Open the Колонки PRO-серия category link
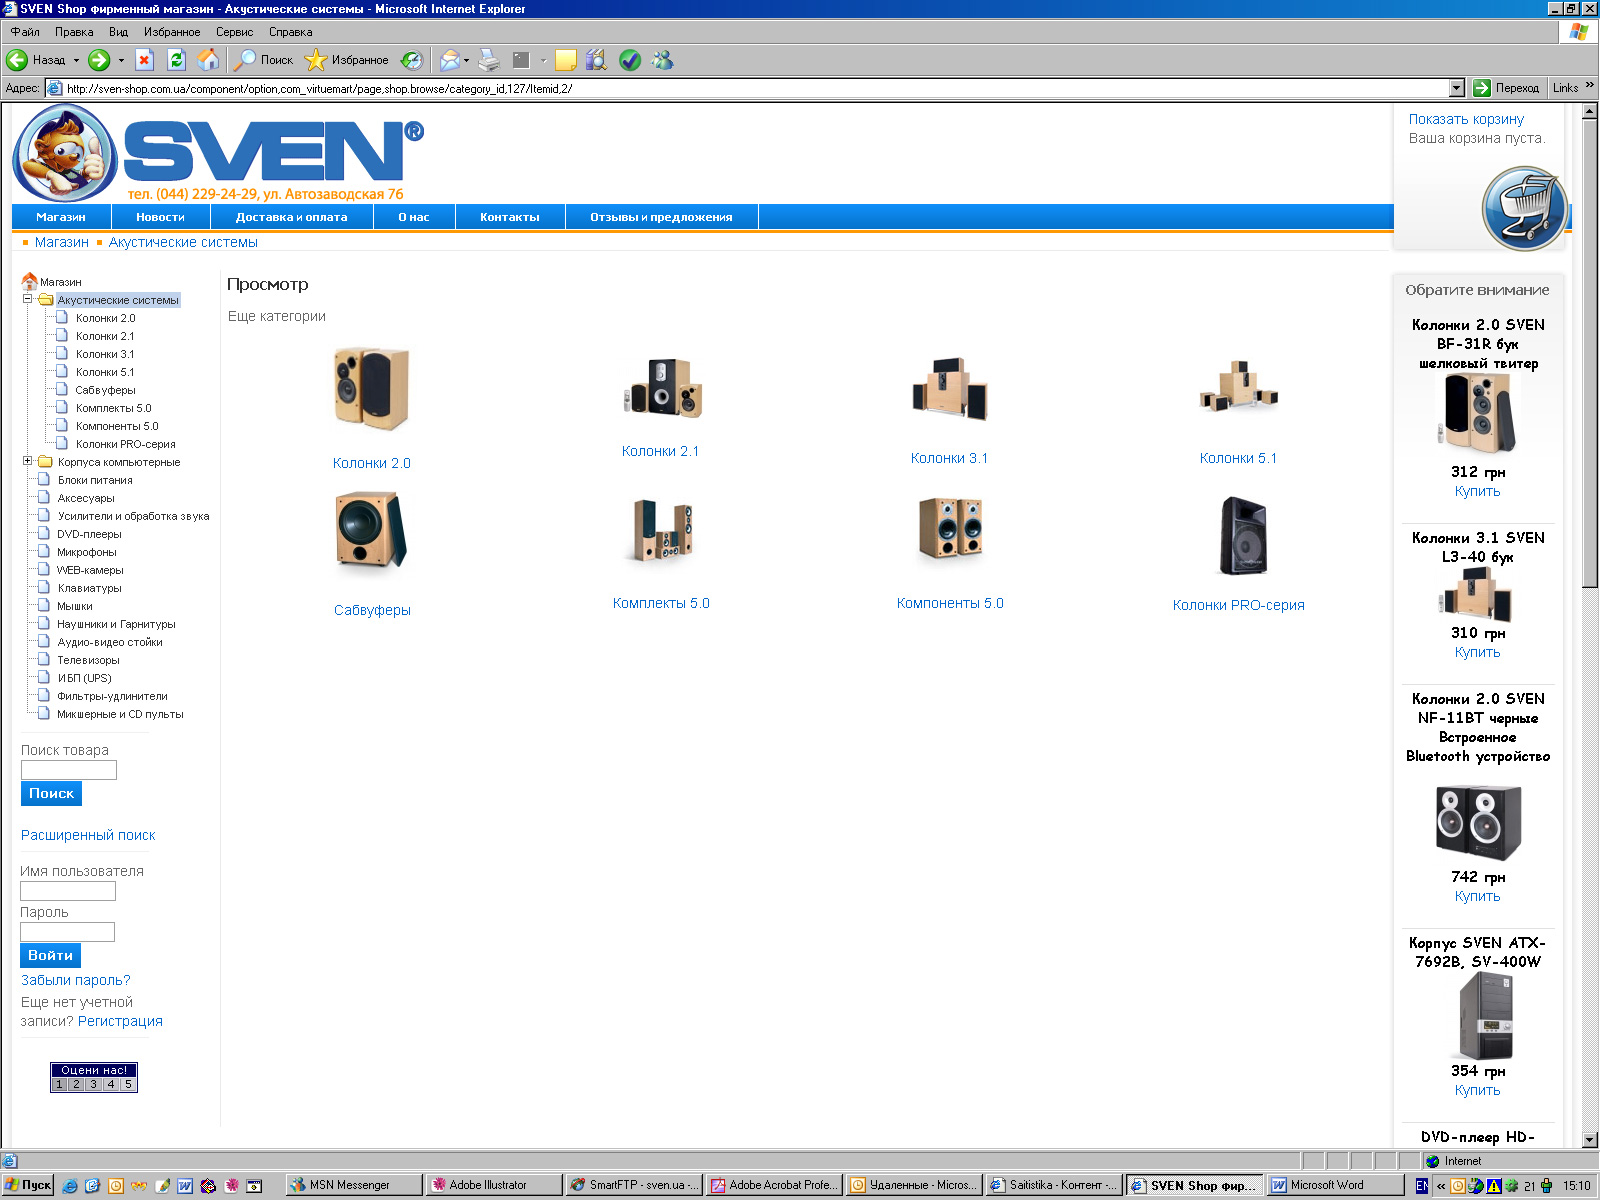1600x1200 pixels. tap(1238, 605)
